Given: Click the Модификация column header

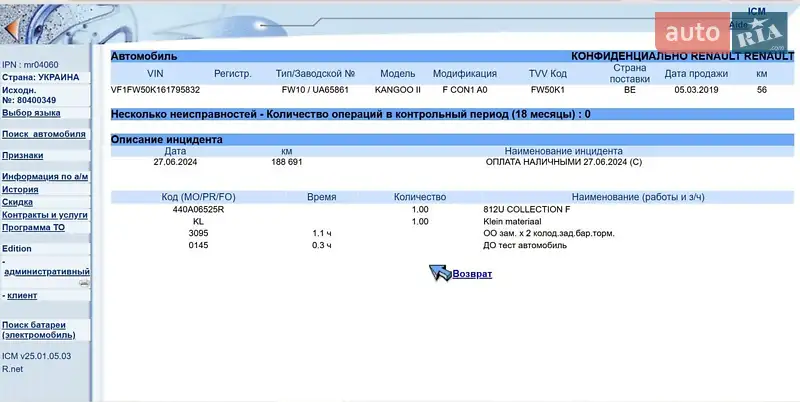Looking at the screenshot, I should coord(465,73).
